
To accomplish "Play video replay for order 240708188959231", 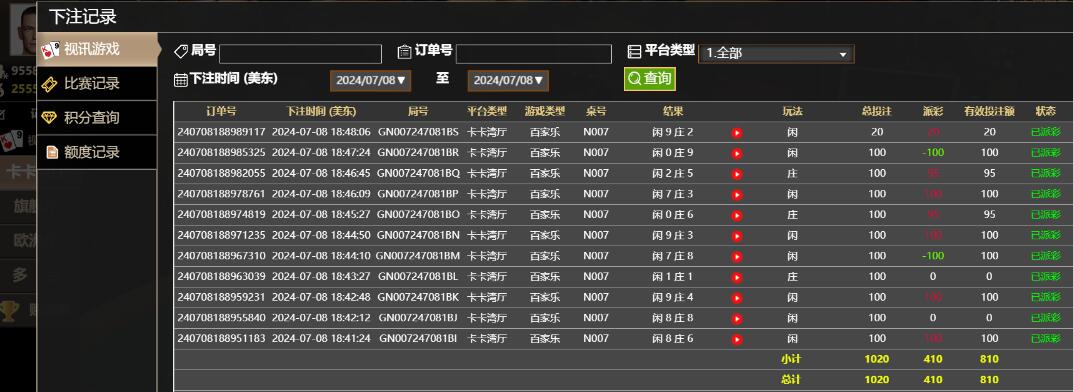I will click(737, 298).
